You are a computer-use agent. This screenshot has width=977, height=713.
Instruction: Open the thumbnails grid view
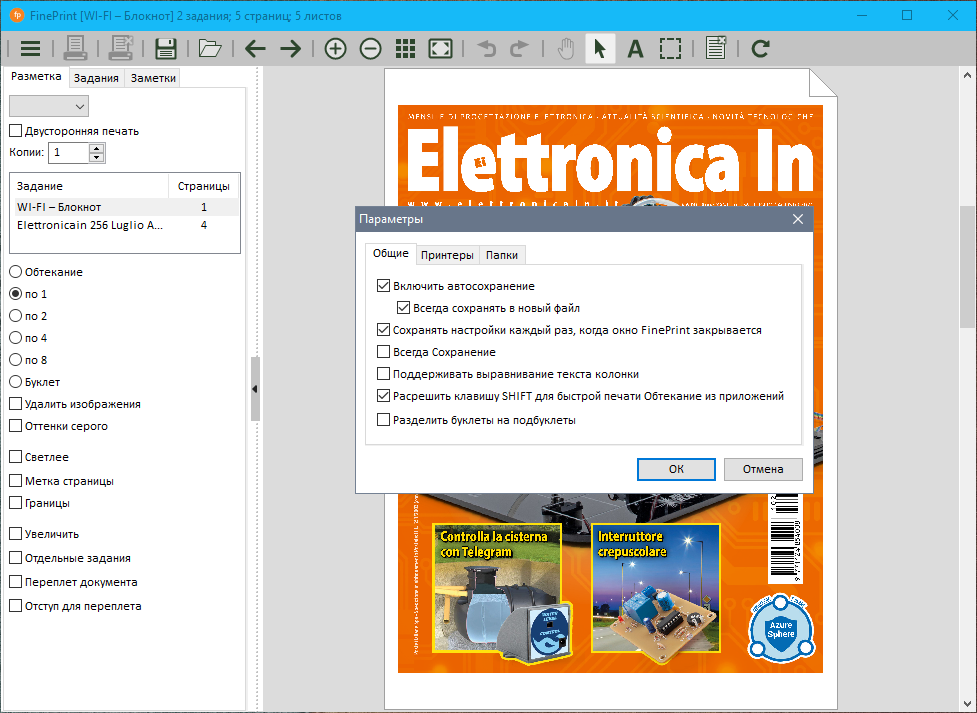[405, 48]
